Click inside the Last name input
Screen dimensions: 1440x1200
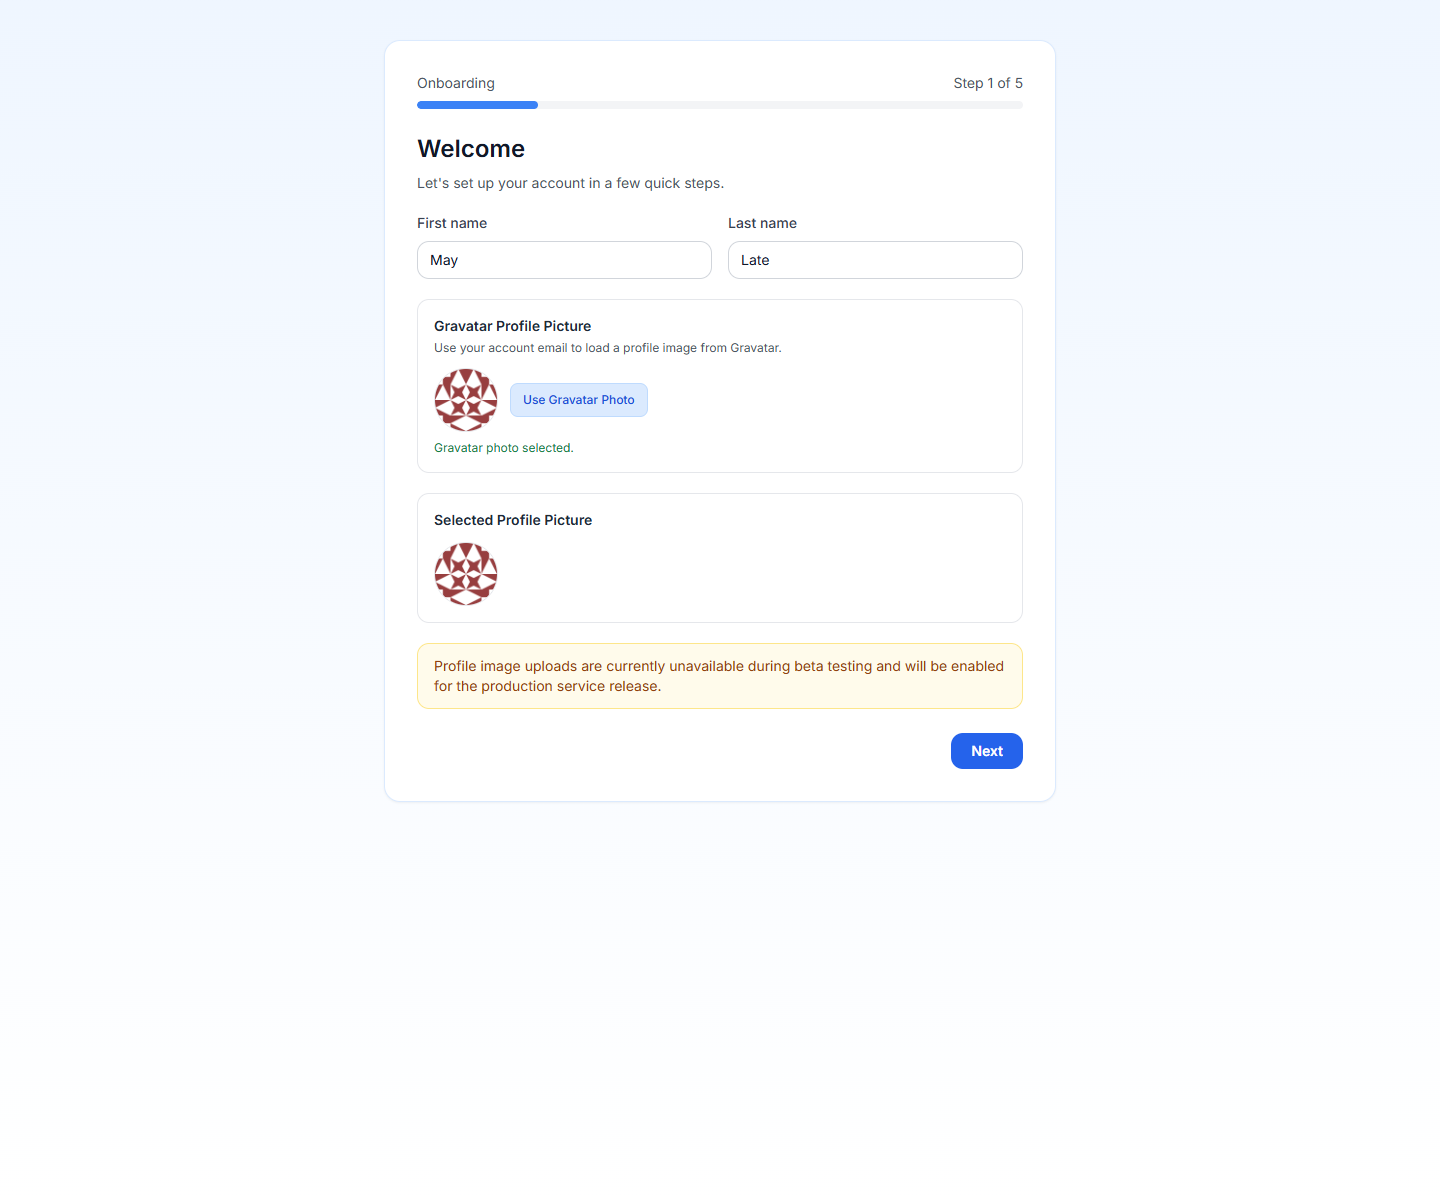click(x=875, y=260)
